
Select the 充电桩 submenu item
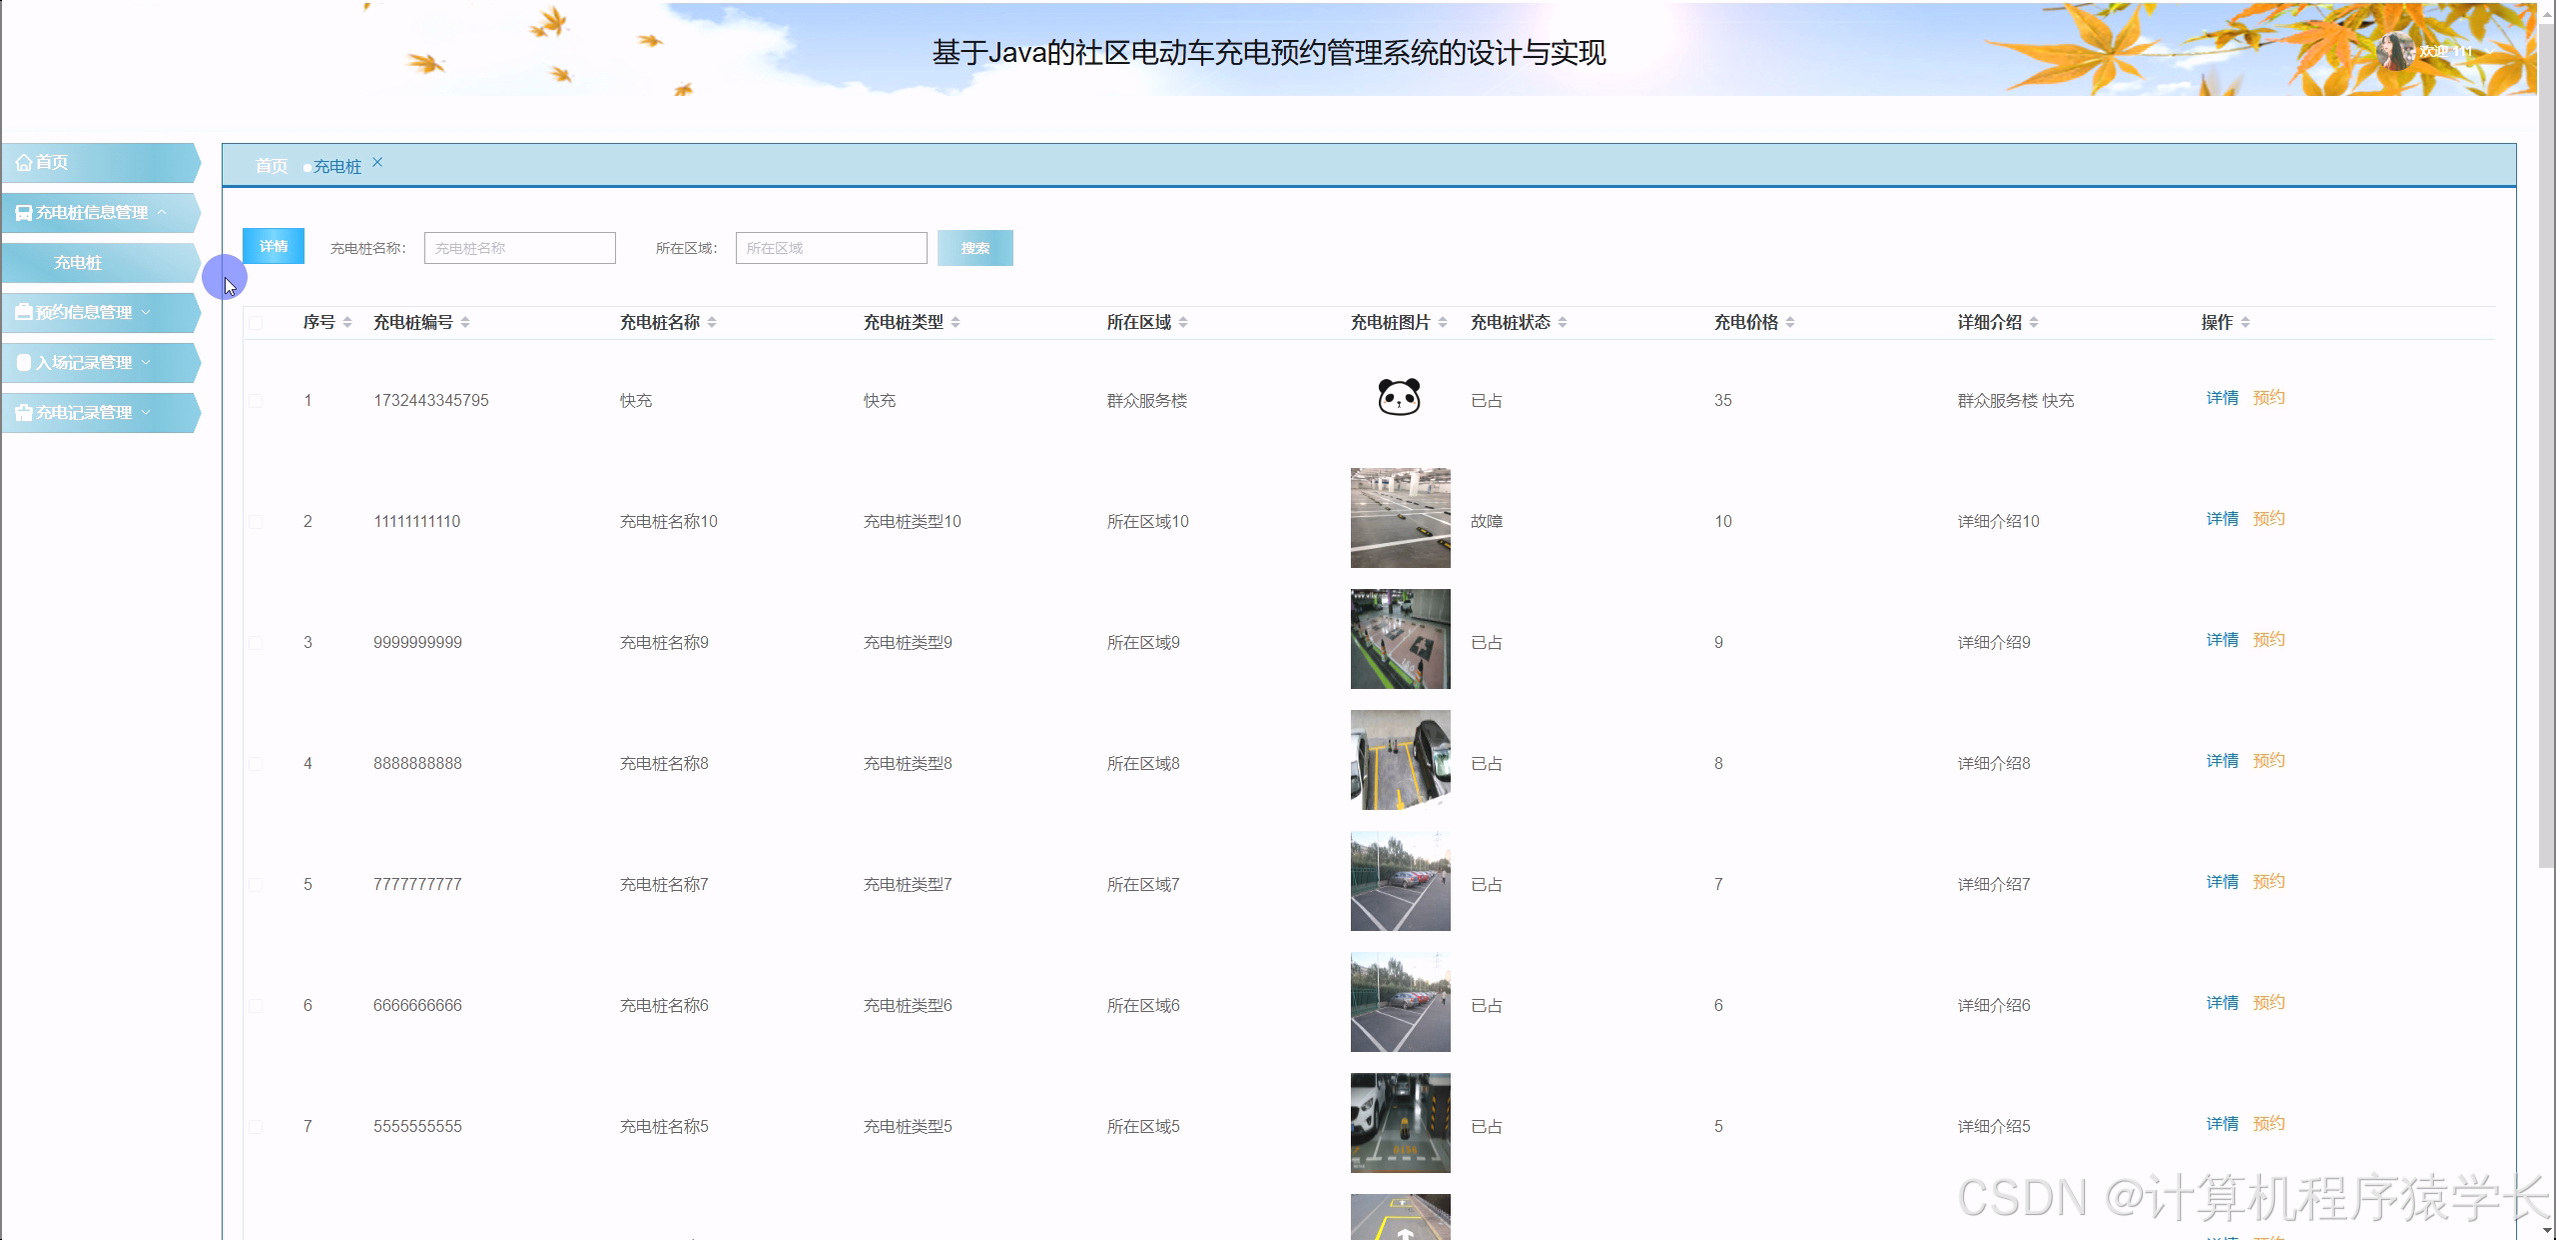pos(78,262)
